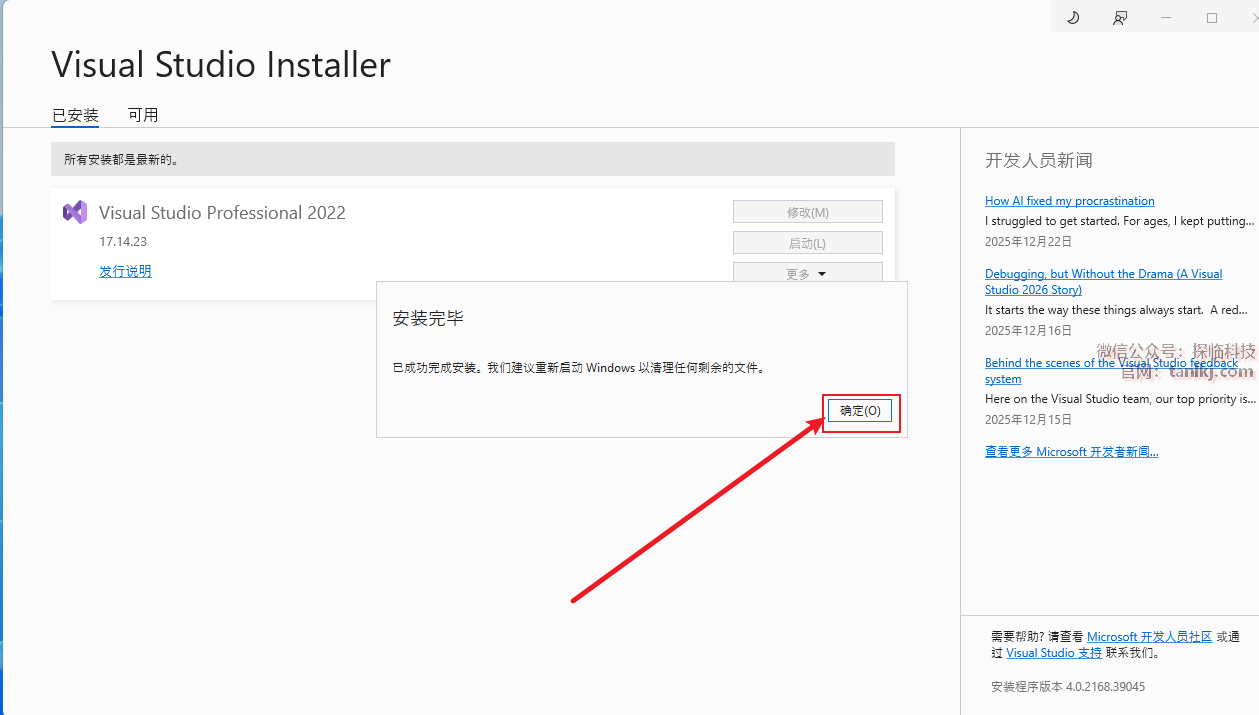This screenshot has width=1259, height=715.
Task: Click the 开发人员新闻 heading
Action: point(1039,160)
